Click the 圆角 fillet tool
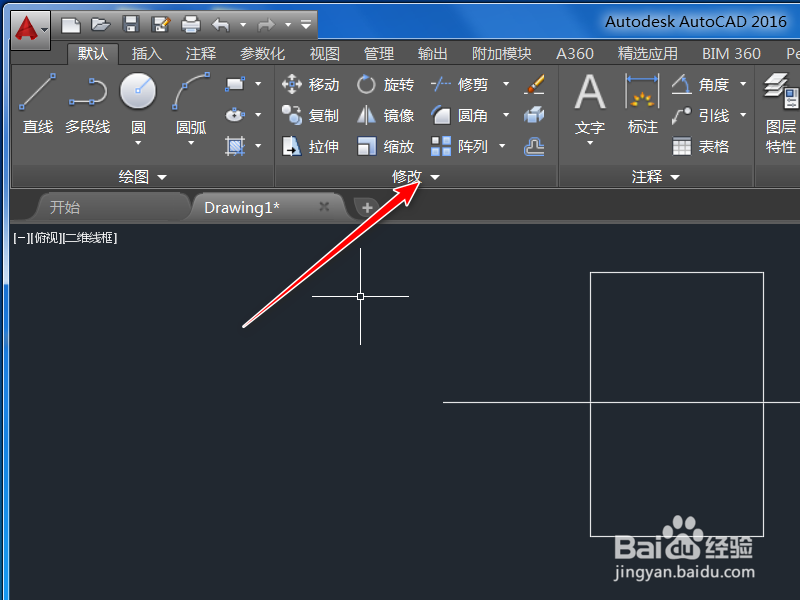The width and height of the screenshot is (800, 600). pyautogui.click(x=460, y=115)
